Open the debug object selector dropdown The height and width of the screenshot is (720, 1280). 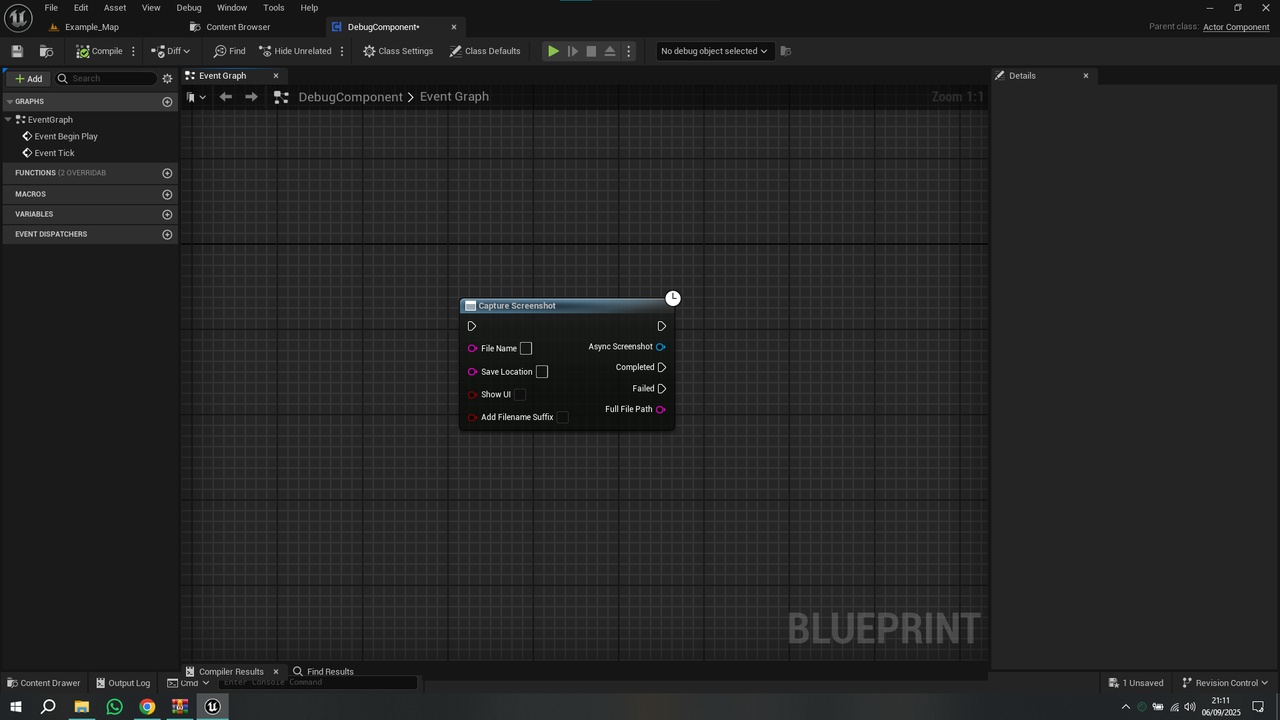pos(714,51)
